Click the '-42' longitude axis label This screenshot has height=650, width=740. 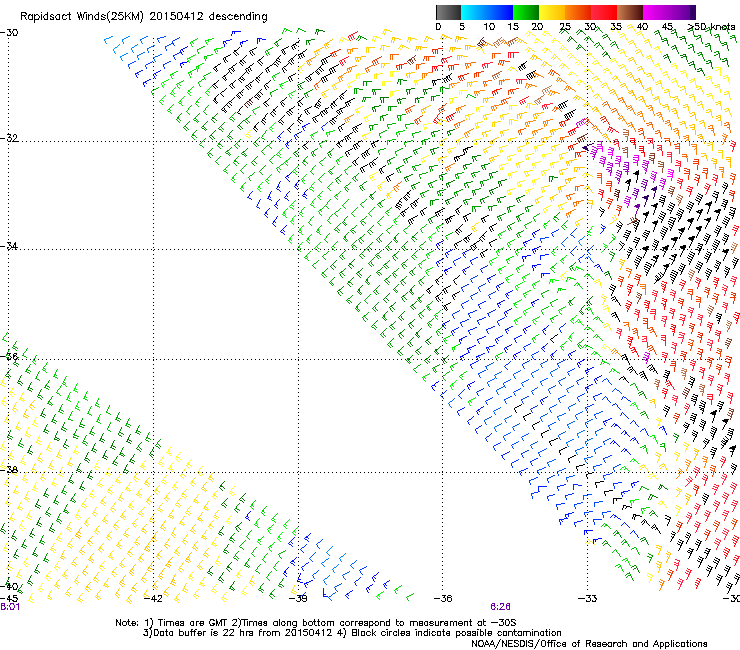point(153,599)
